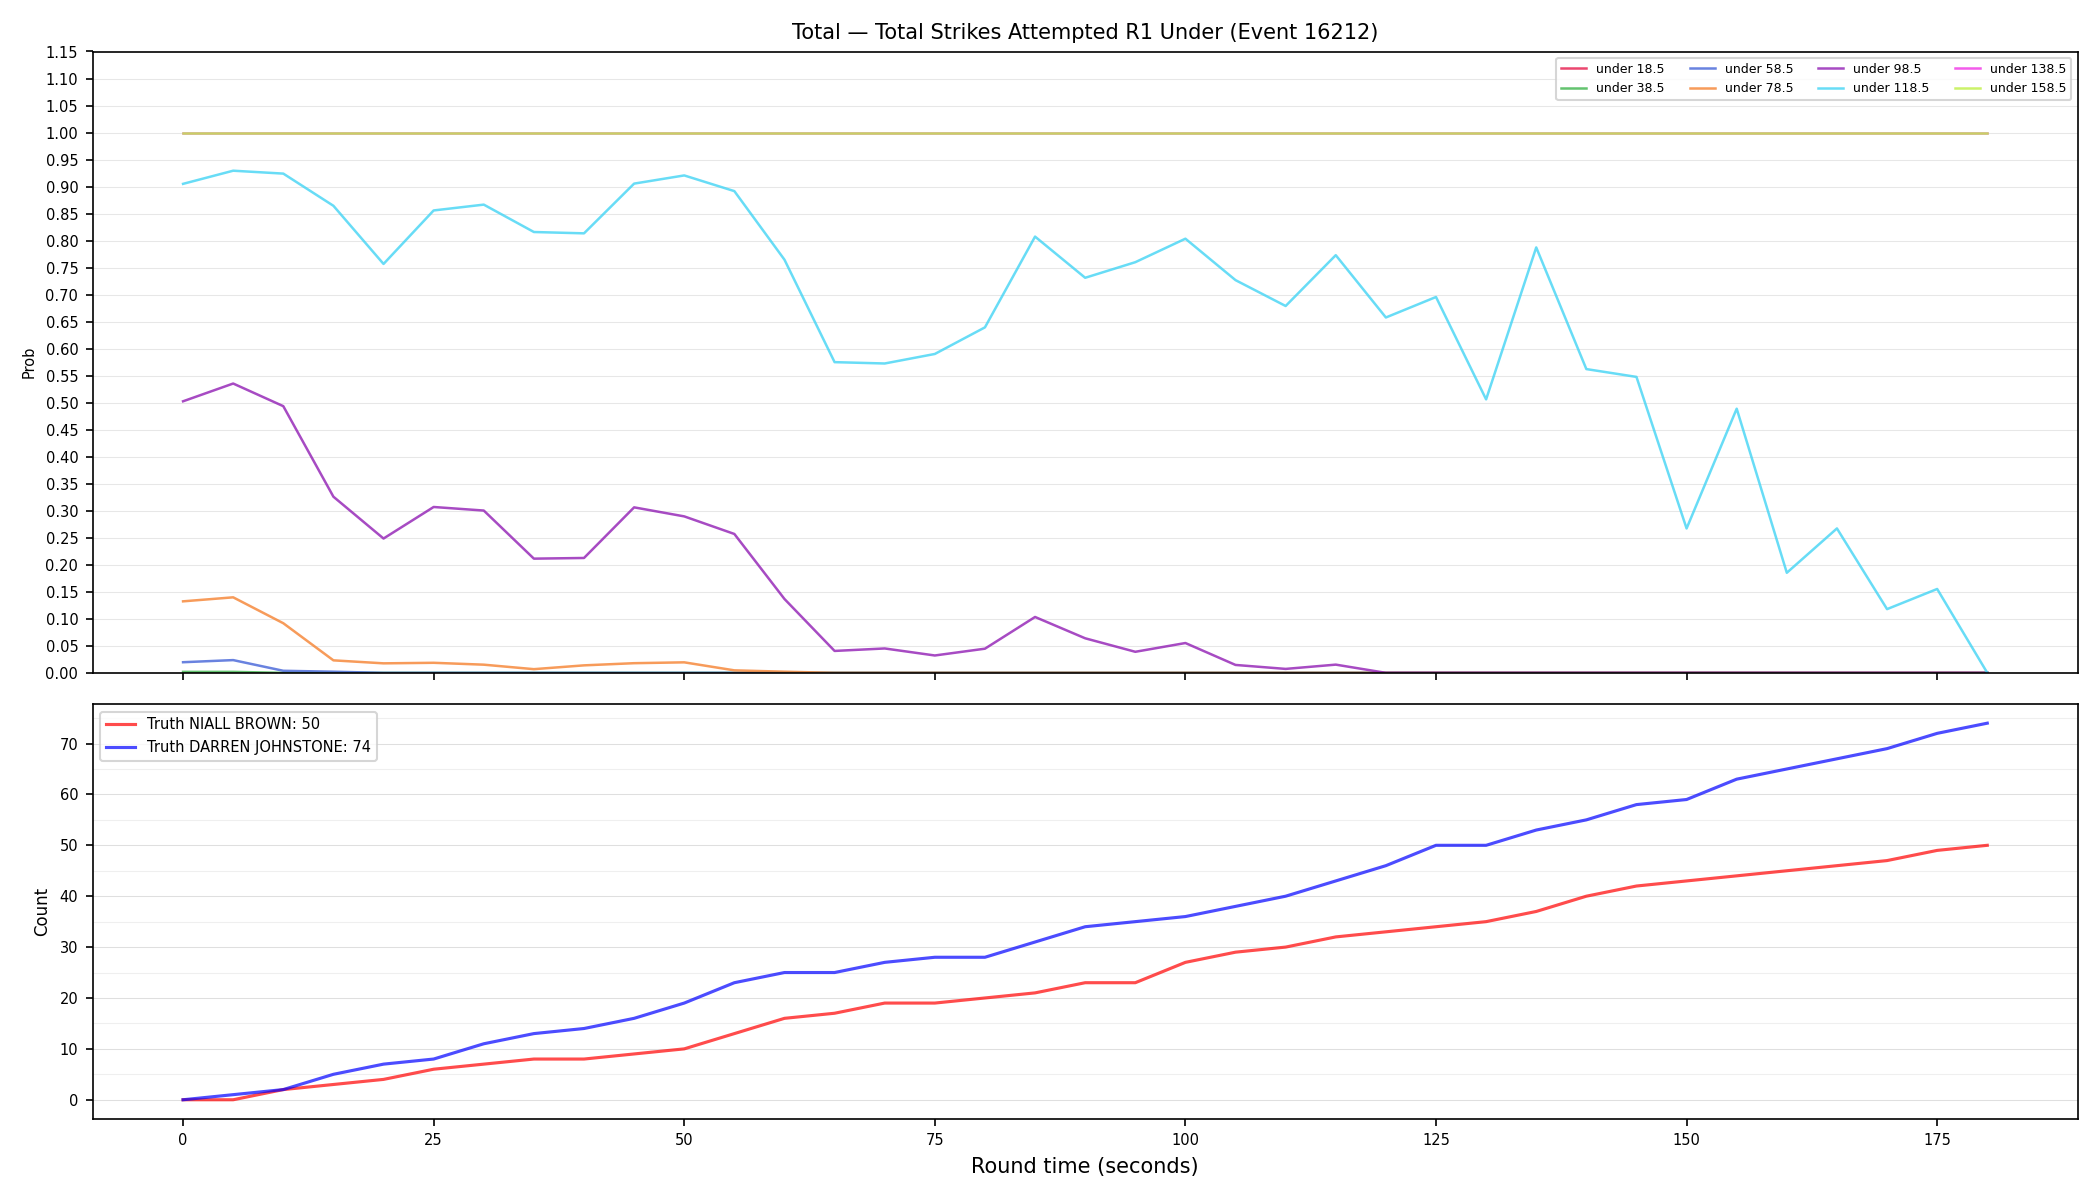Click the chart title "Total — Total Strikes Attempted R1 Under (Event 16212)"
Viewport: 2100px width, 1200px height.
[x=1084, y=32]
